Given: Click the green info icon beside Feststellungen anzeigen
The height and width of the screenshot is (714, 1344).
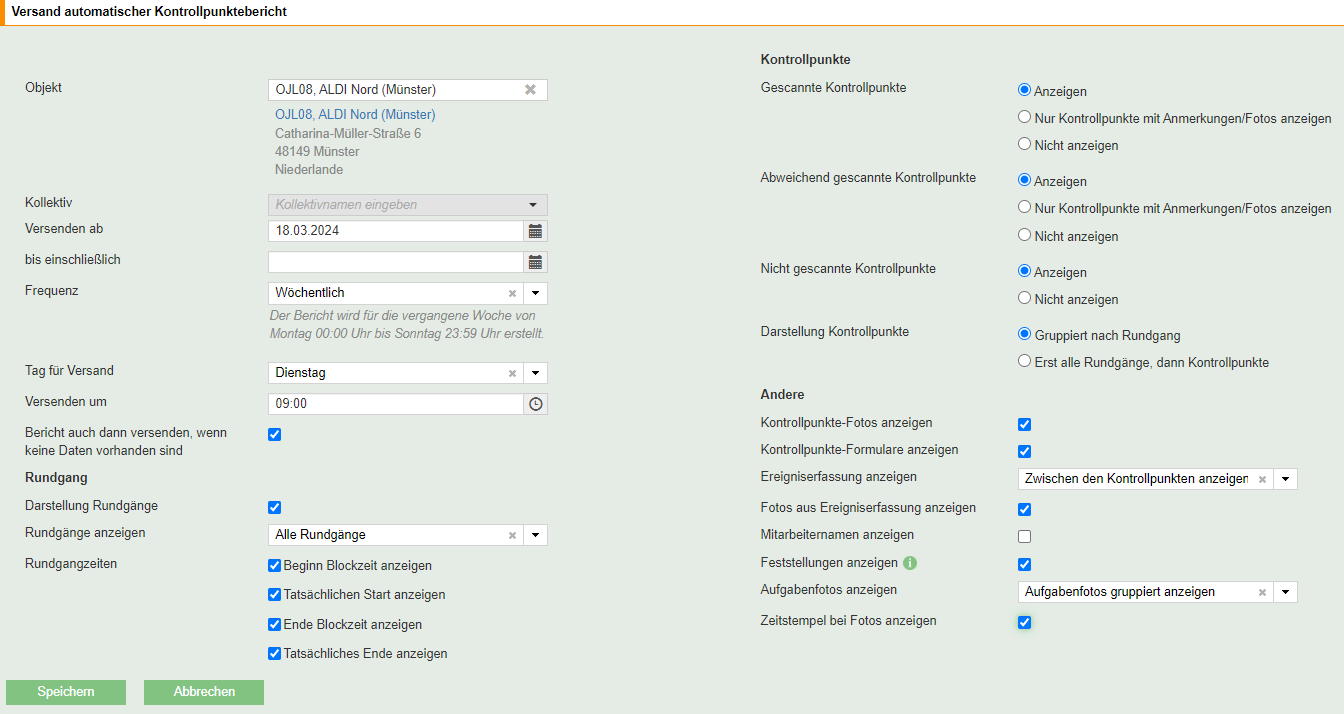Looking at the screenshot, I should (x=910, y=563).
